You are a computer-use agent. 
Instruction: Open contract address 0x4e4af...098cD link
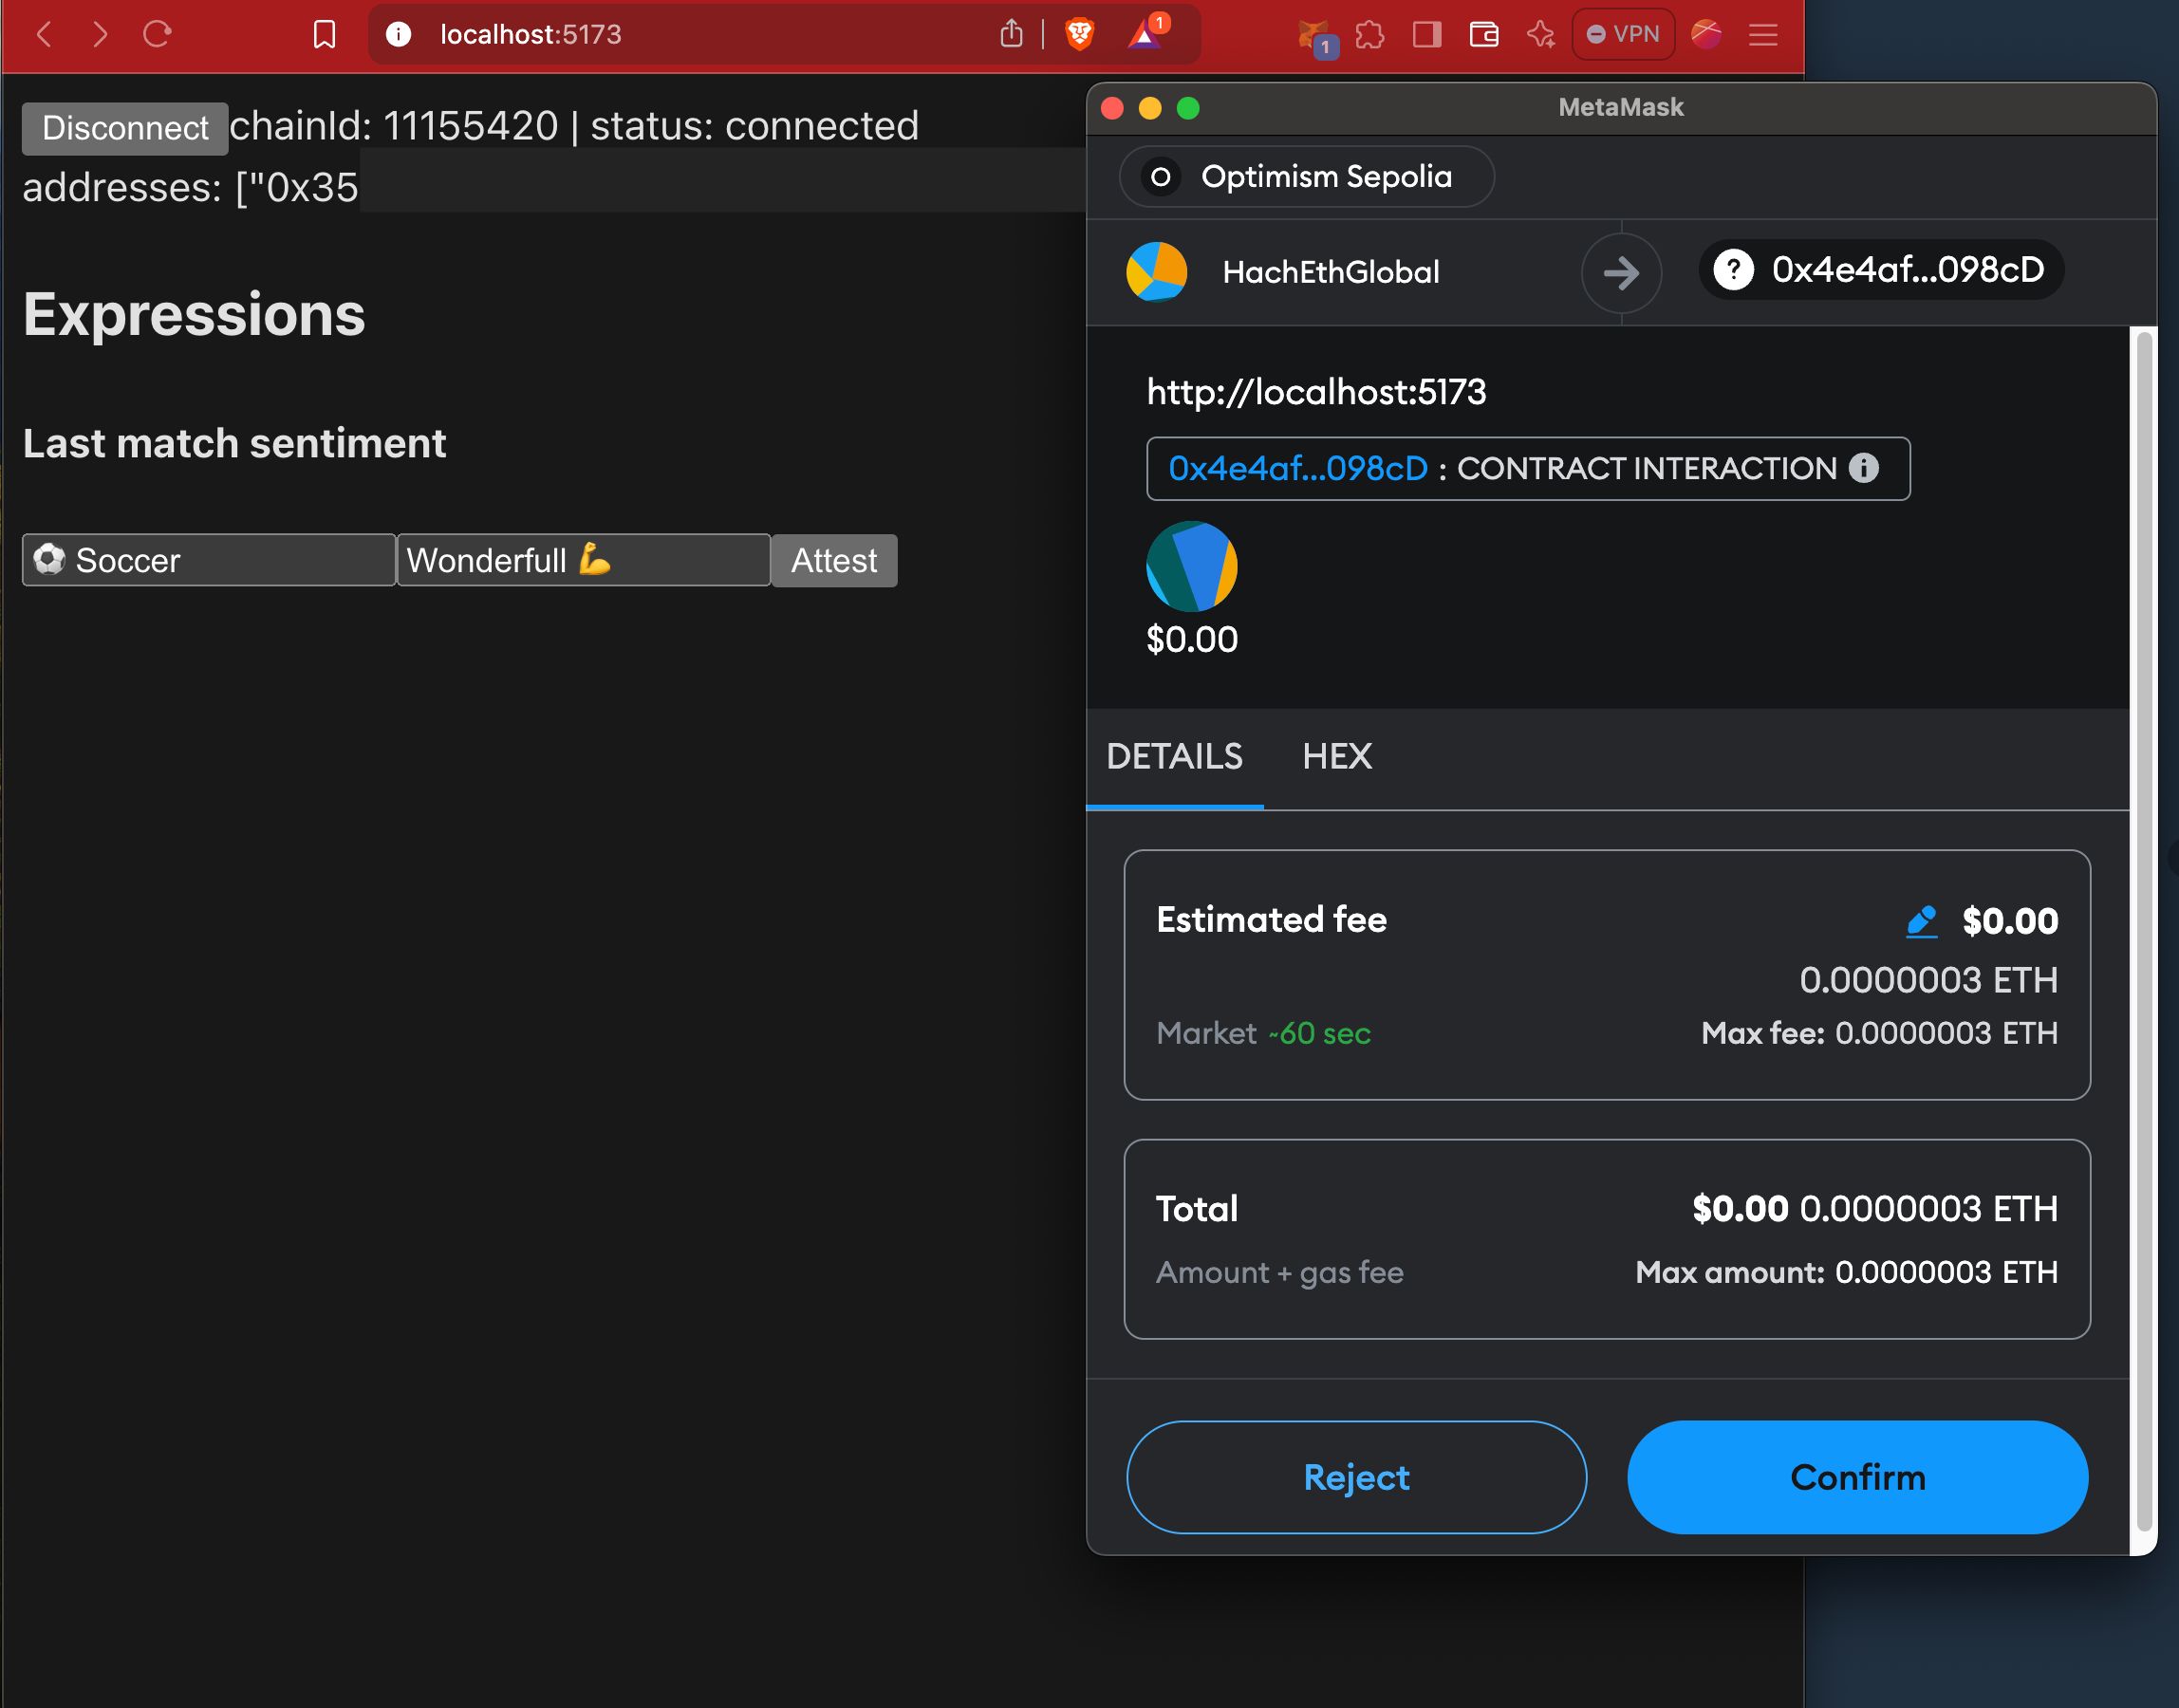1298,469
